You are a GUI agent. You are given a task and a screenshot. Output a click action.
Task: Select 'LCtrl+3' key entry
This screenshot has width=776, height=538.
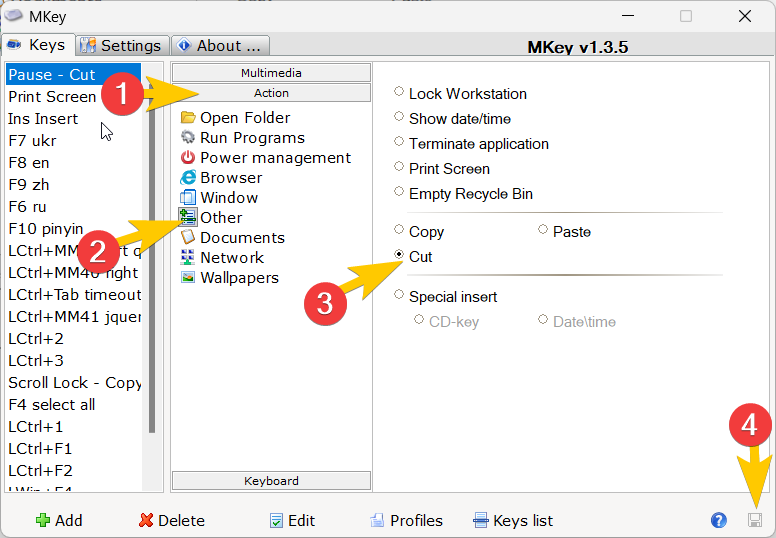[x=73, y=361]
